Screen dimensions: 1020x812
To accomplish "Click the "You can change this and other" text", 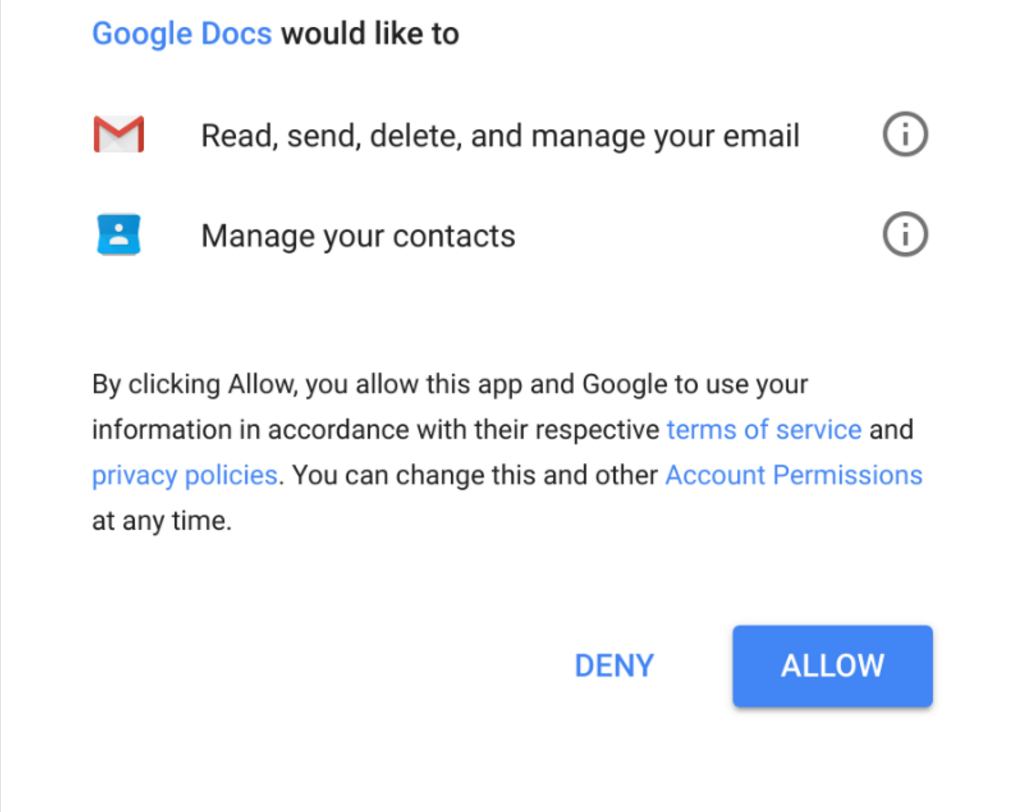I will coord(475,475).
